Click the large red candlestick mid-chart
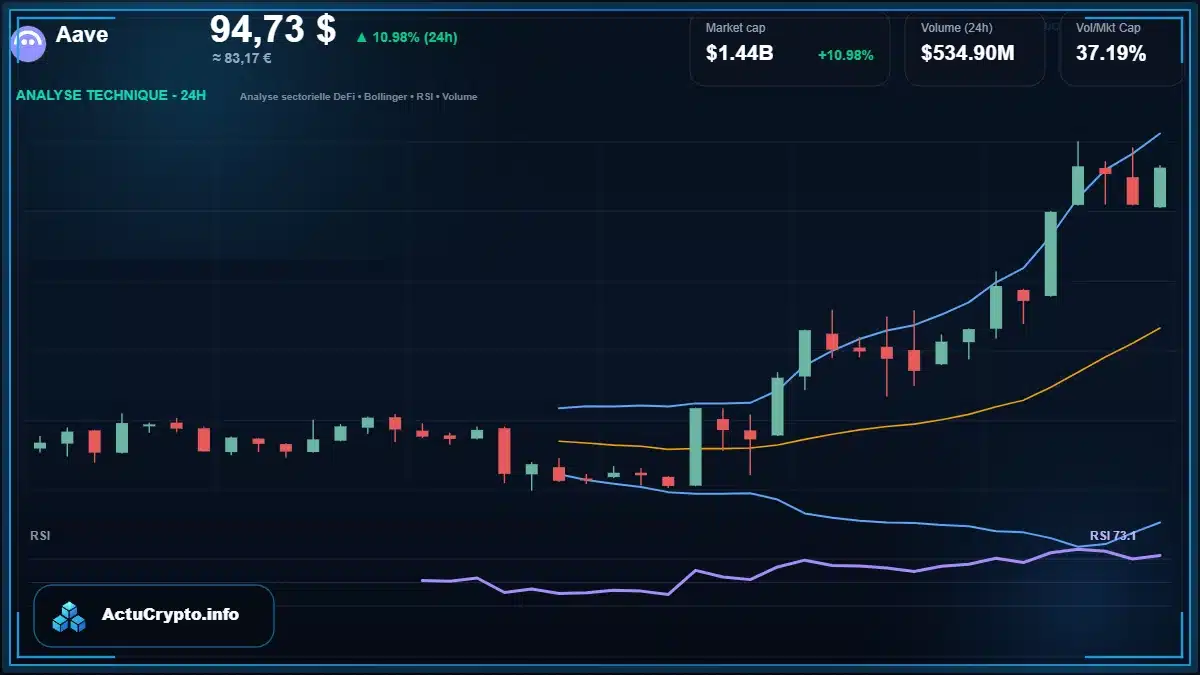1200x675 pixels. 504,451
